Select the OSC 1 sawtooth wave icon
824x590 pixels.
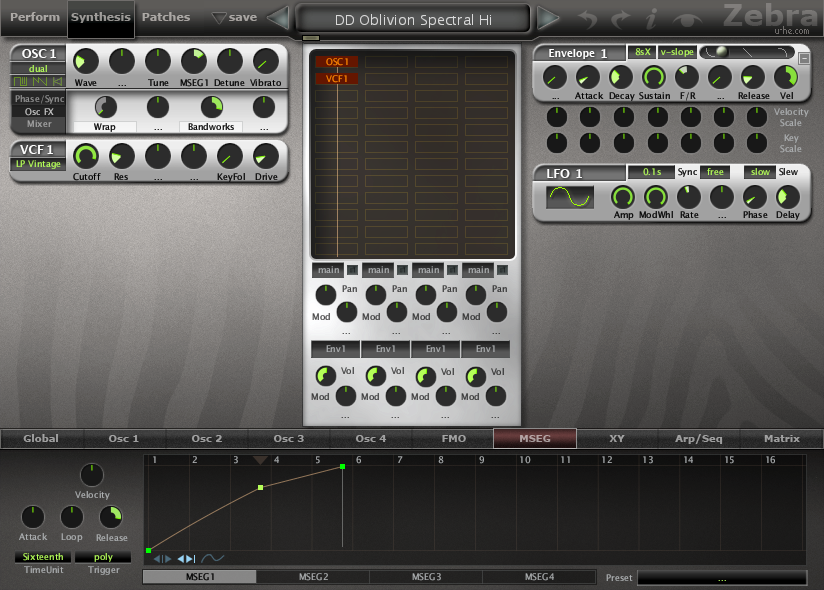40,81
